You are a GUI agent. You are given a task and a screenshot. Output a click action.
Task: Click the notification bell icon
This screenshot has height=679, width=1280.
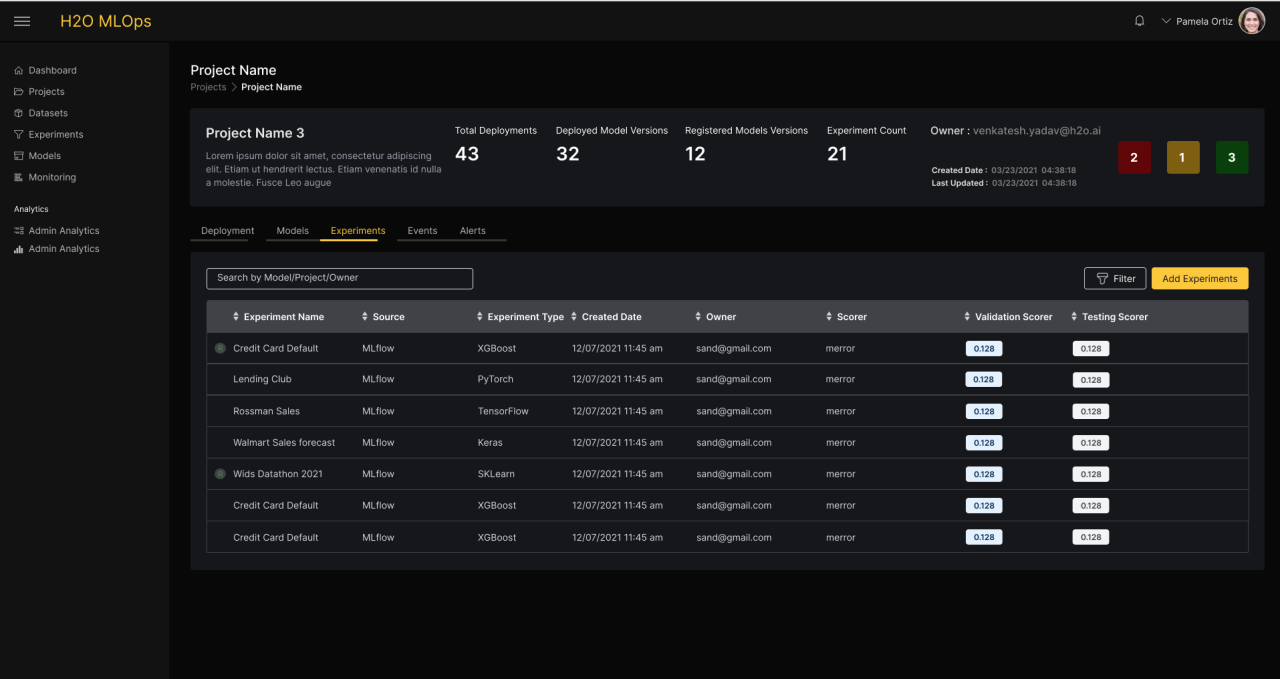[x=1139, y=21]
